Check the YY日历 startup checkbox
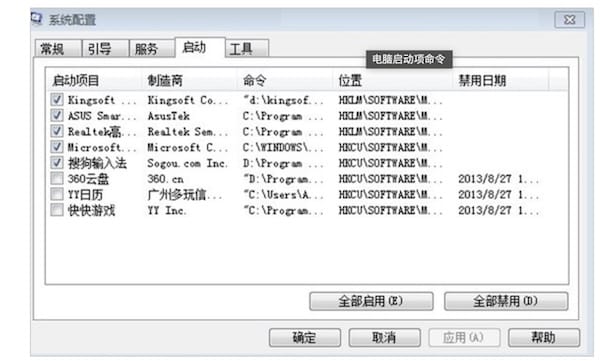This screenshot has height=361, width=600. click(57, 194)
